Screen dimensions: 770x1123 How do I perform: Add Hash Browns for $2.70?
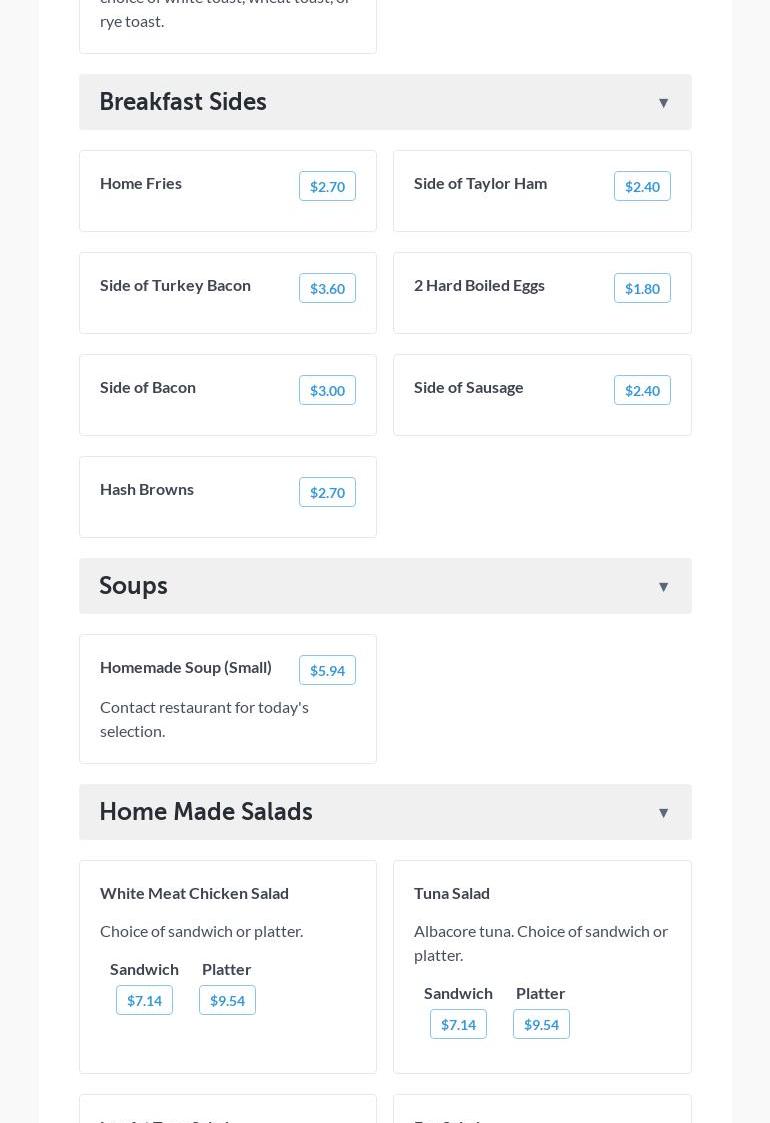[327, 492]
